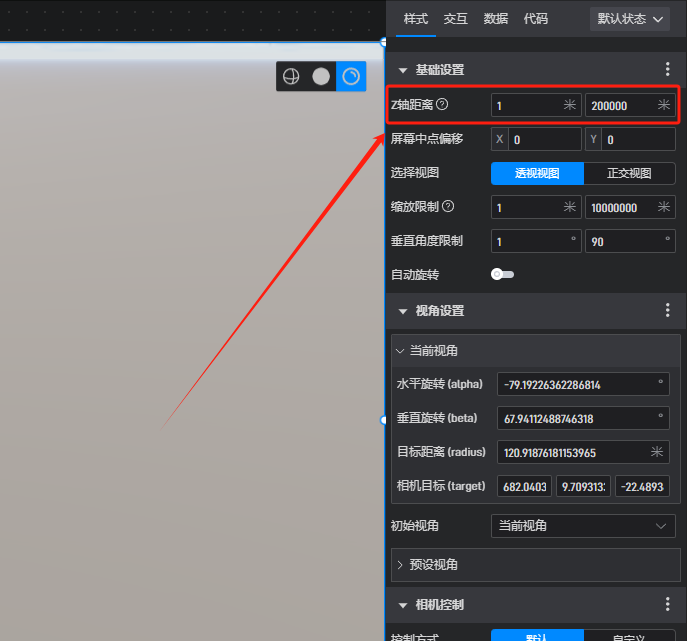687x641 pixels.
Task: Click 相机目标 target field showing 682.0403
Action: tap(524, 486)
